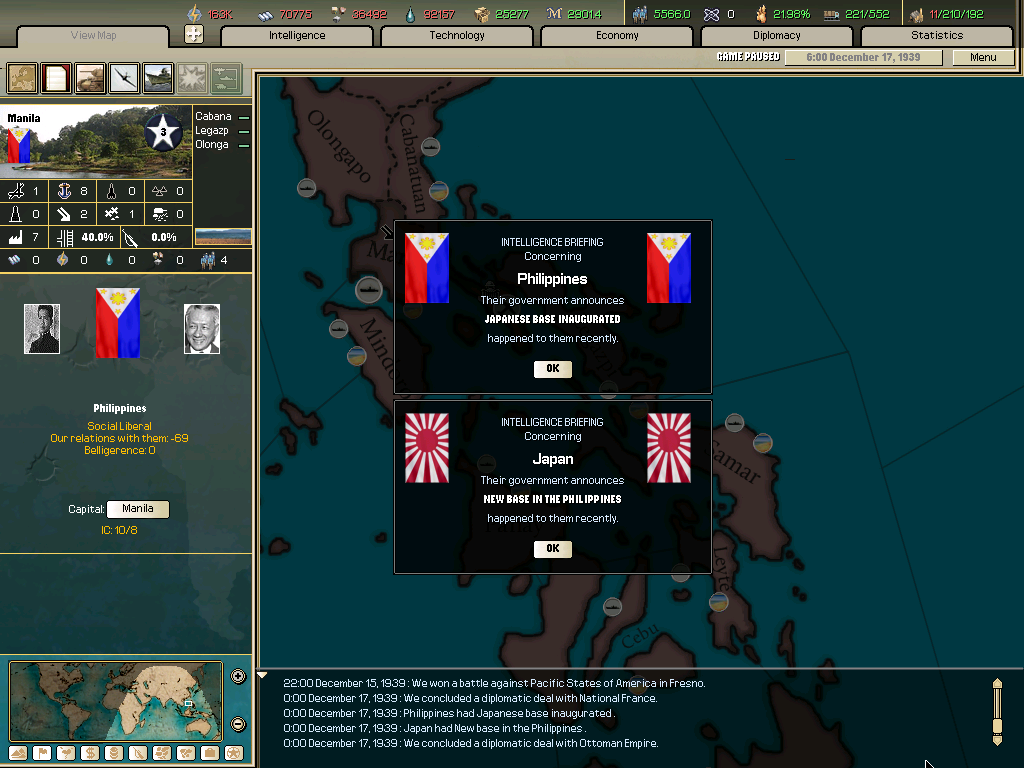The height and width of the screenshot is (768, 1024).
Task: Select the coins resources map mode on minimap
Action: (114, 753)
